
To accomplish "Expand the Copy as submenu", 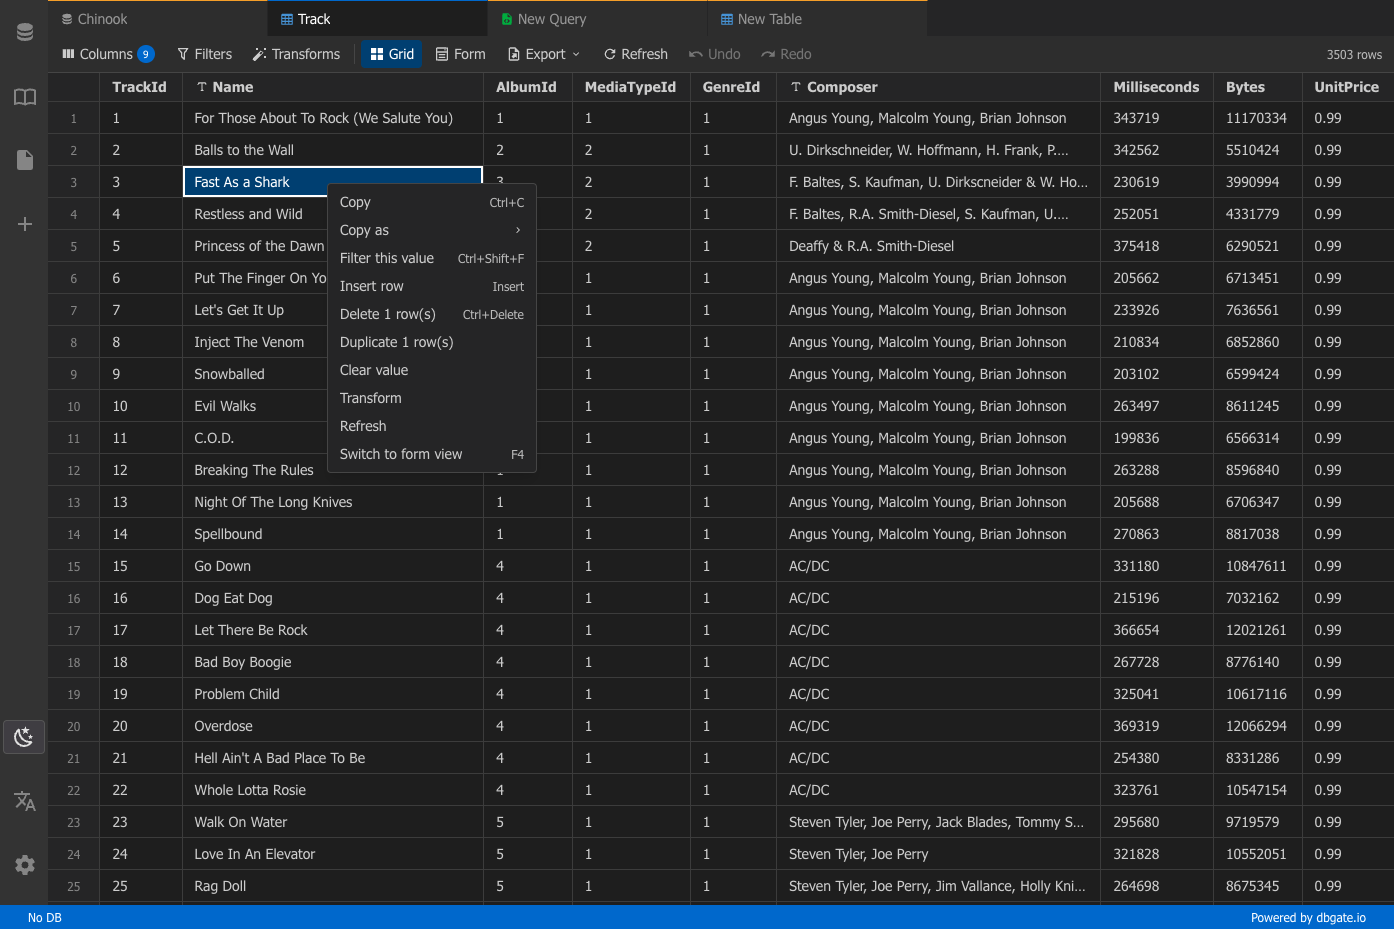I will (432, 230).
